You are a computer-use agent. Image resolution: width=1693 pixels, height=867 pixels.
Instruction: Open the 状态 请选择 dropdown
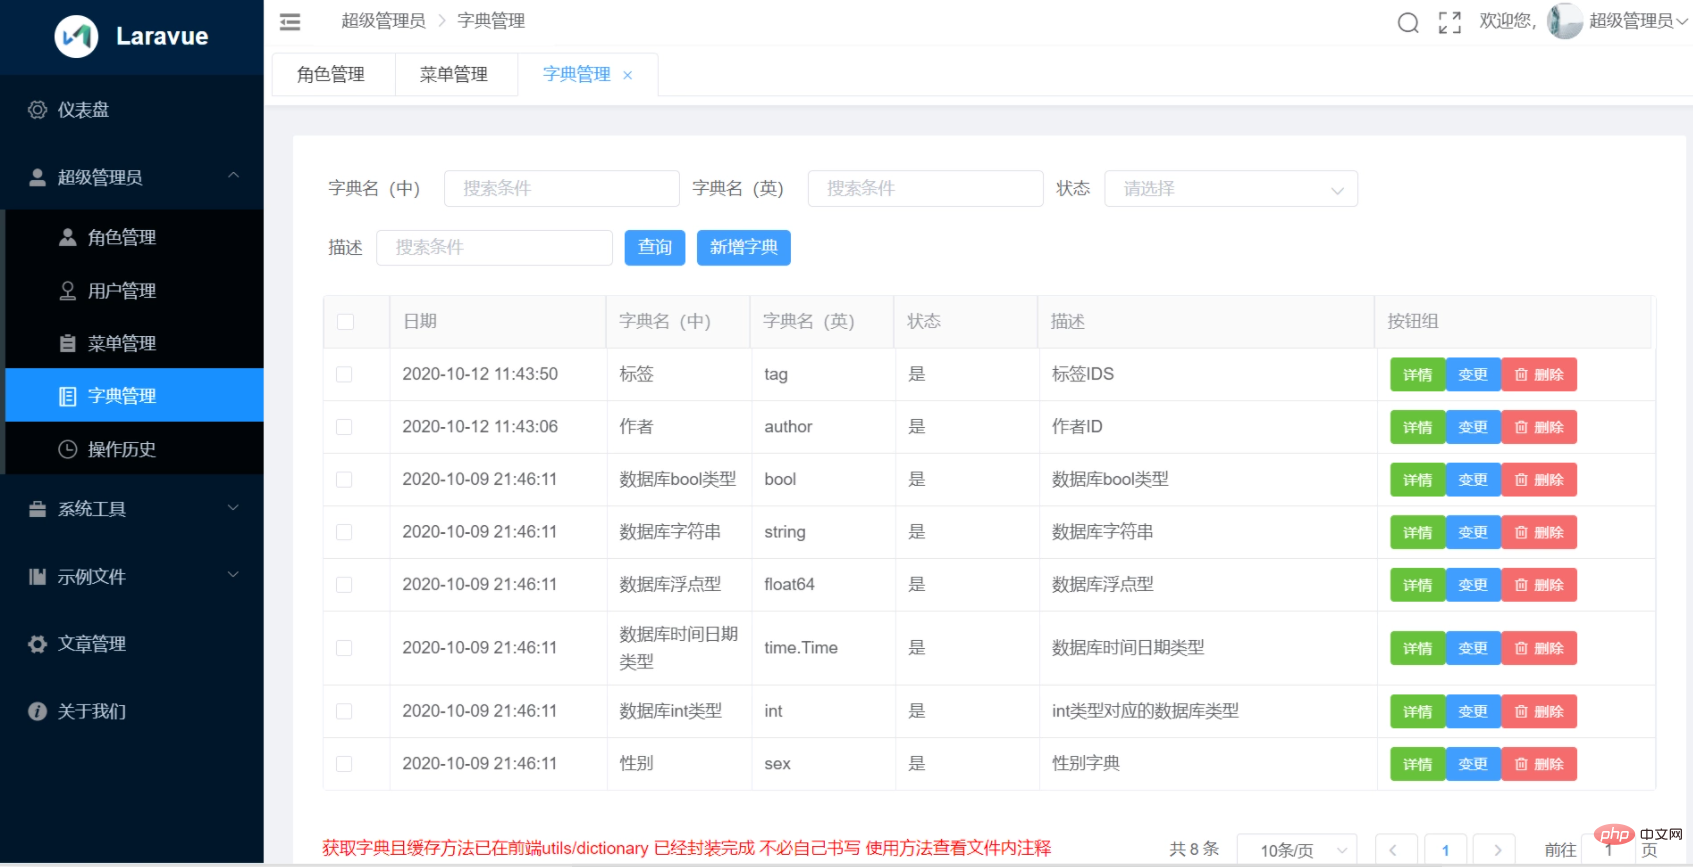1230,189
